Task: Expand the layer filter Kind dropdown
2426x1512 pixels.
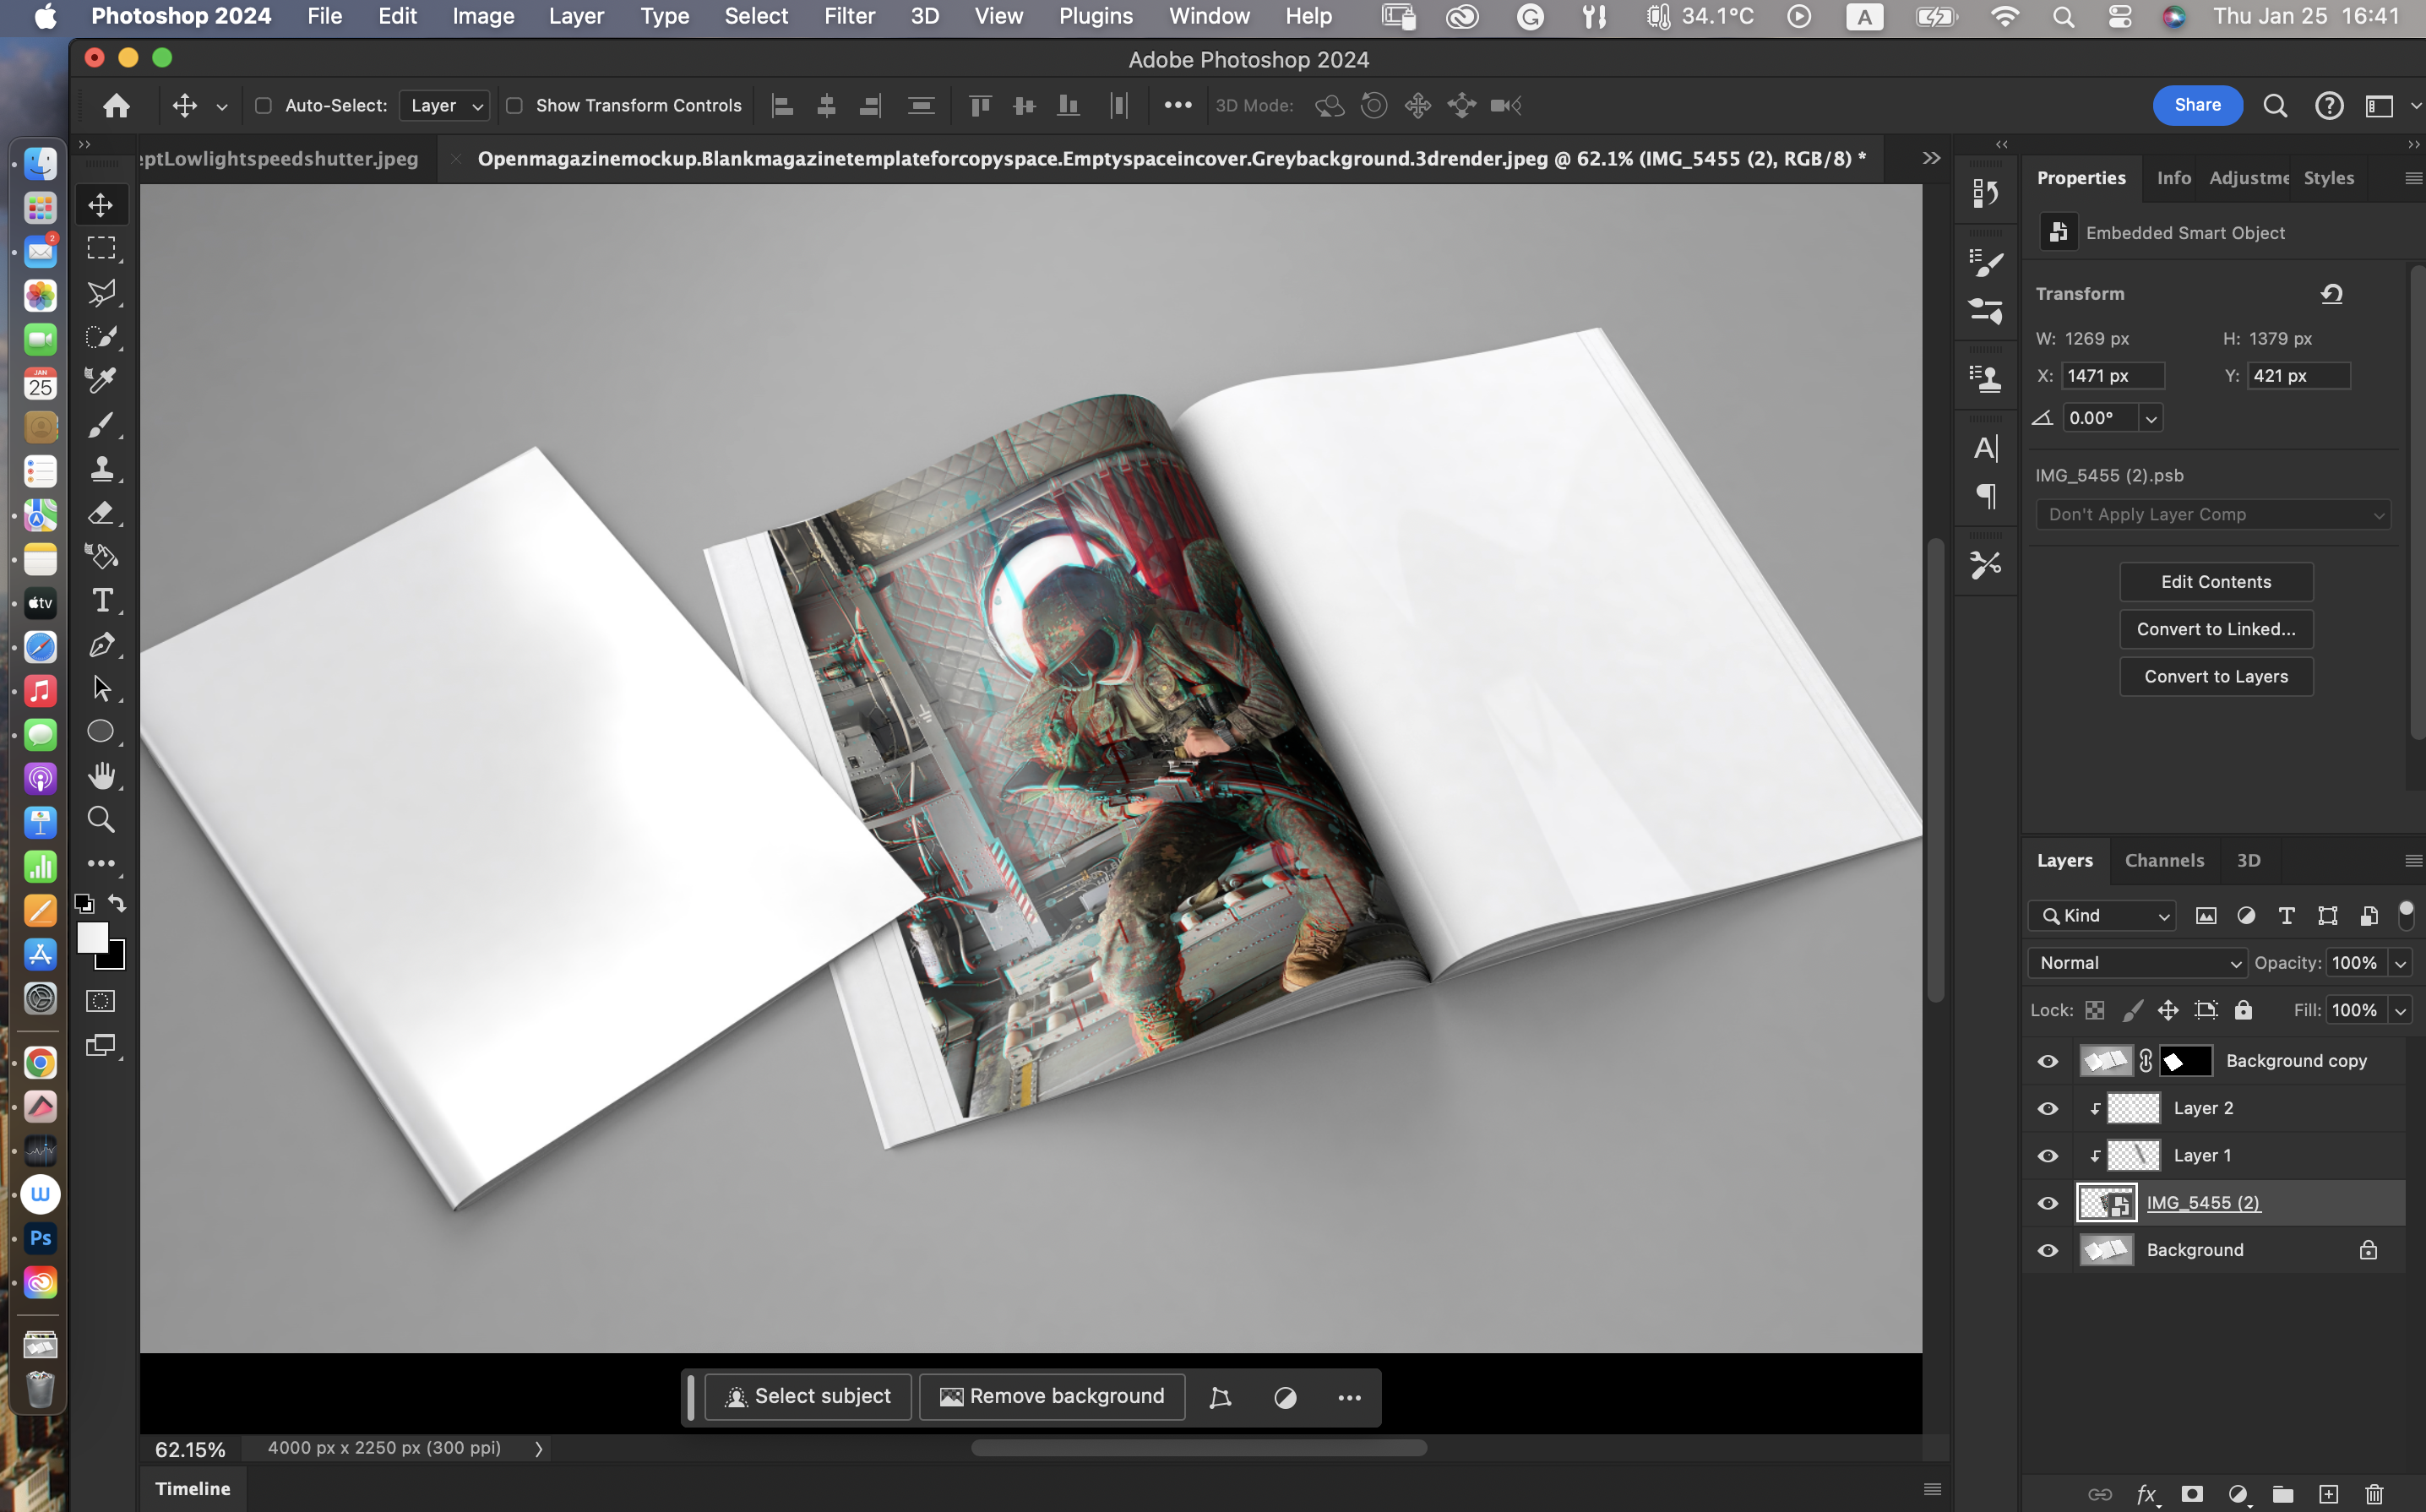Action: [x=2102, y=916]
